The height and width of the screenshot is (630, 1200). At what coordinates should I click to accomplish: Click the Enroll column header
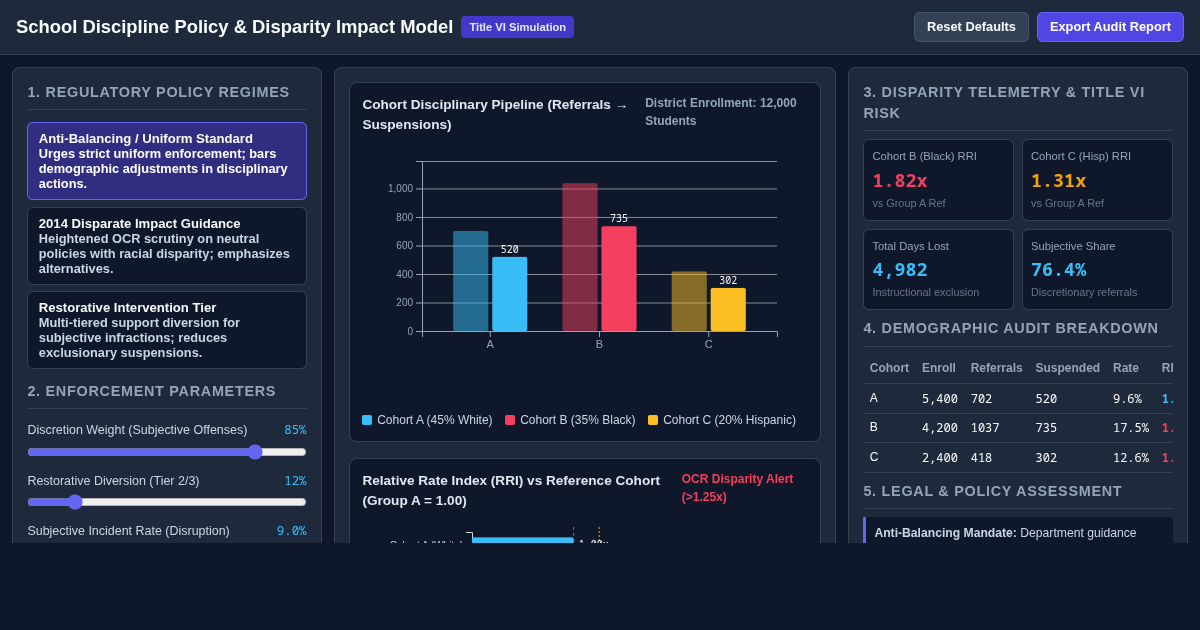[939, 368]
